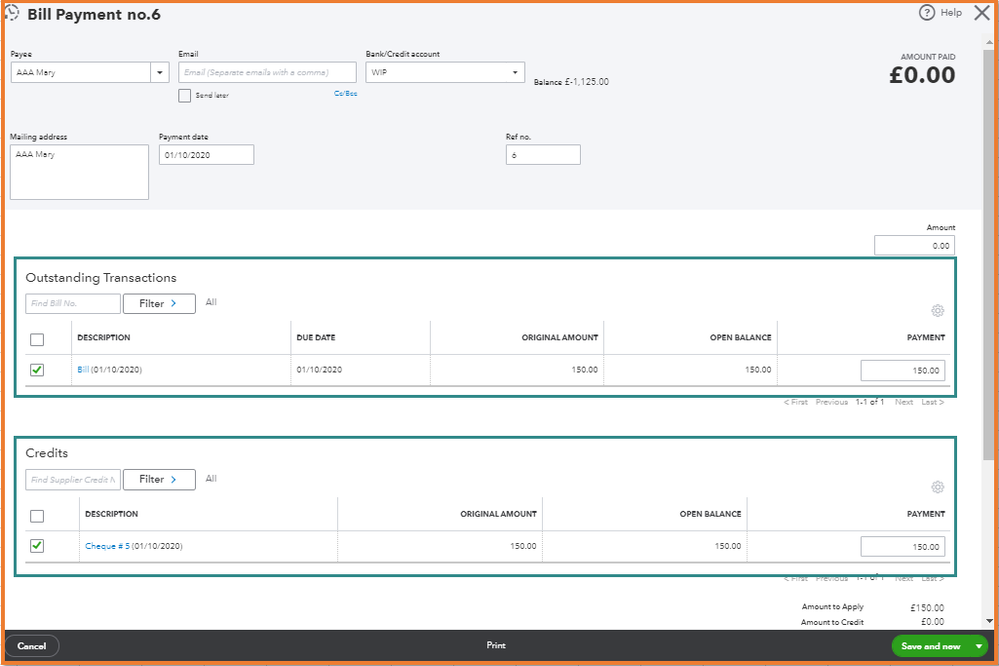Open the Cheque # 5 link

[107, 546]
